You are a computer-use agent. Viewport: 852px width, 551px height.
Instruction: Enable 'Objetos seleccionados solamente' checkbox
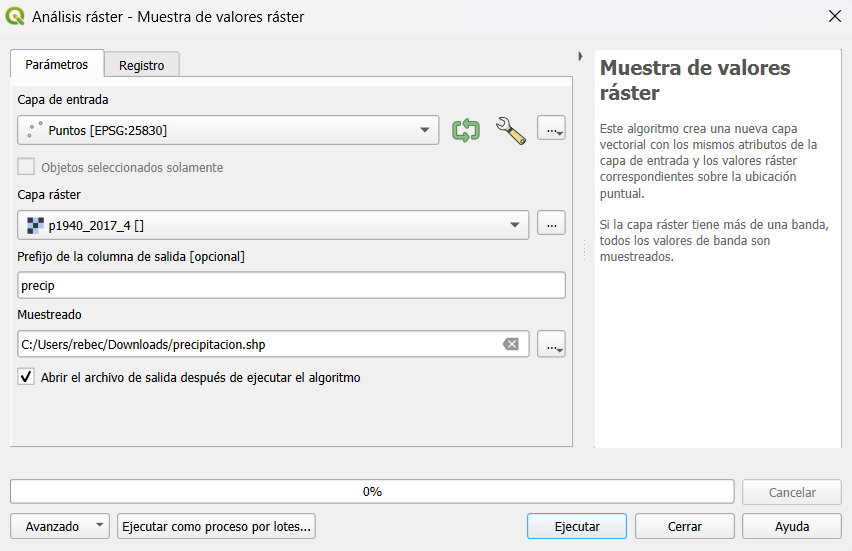click(x=26, y=167)
